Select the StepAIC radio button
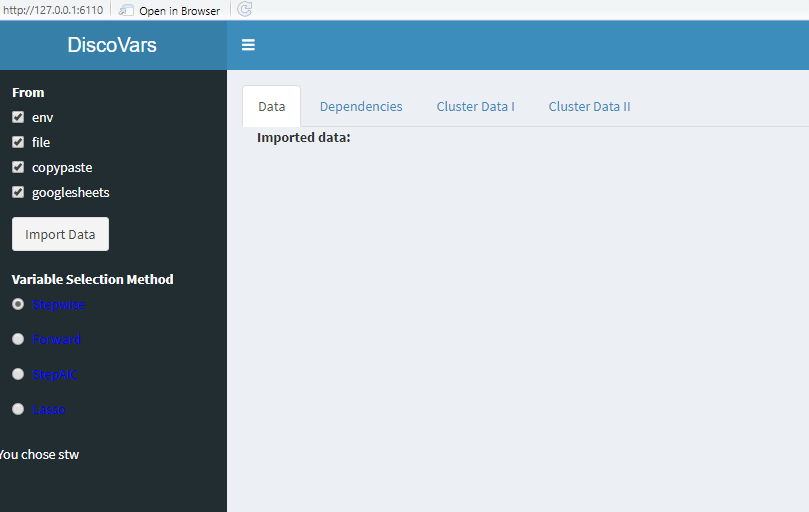This screenshot has height=512, width=809. tap(18, 374)
